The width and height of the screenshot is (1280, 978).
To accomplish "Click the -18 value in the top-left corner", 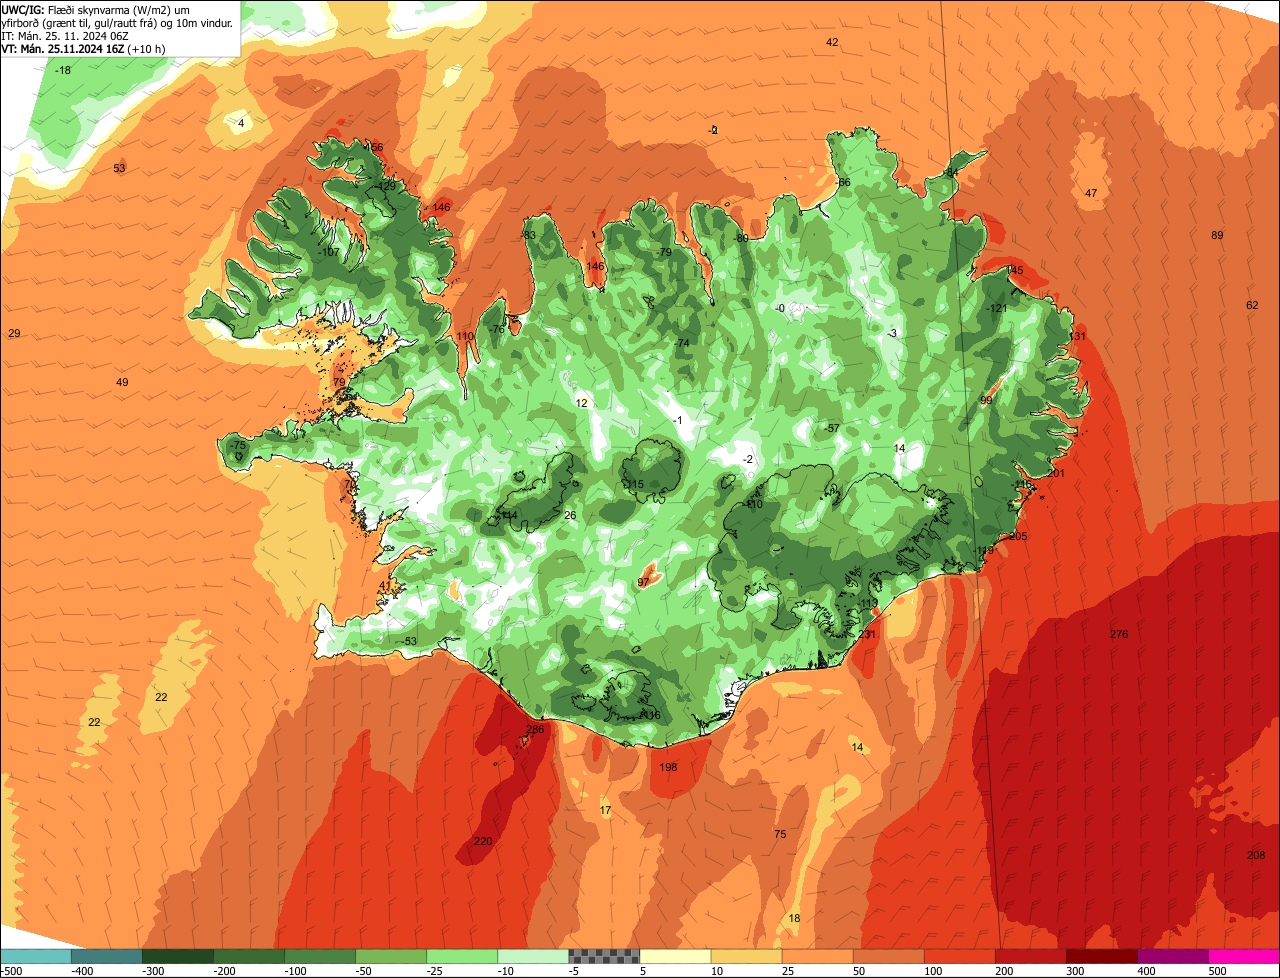I will click(63, 70).
